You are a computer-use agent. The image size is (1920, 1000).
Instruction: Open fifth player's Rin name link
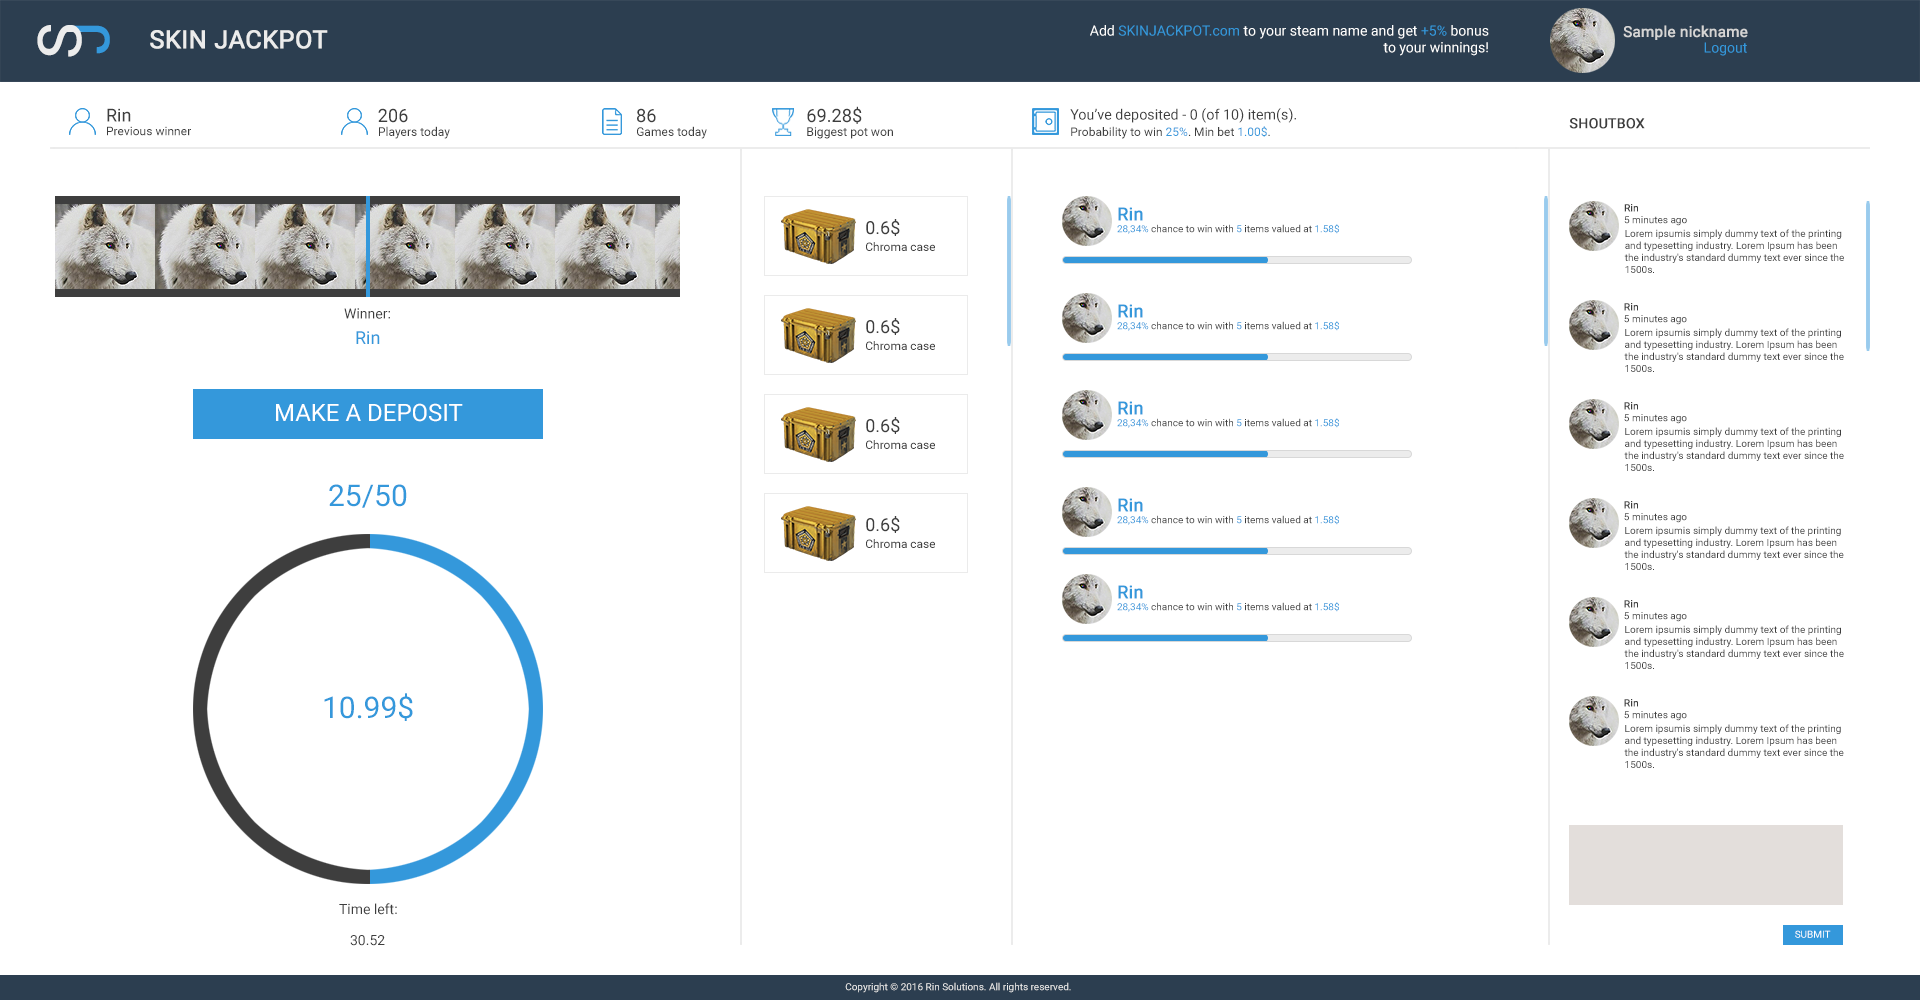(x=1130, y=592)
